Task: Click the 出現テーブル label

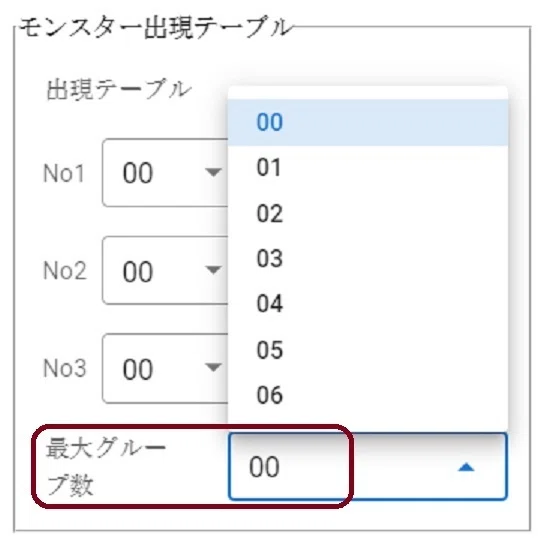Action: [x=119, y=89]
